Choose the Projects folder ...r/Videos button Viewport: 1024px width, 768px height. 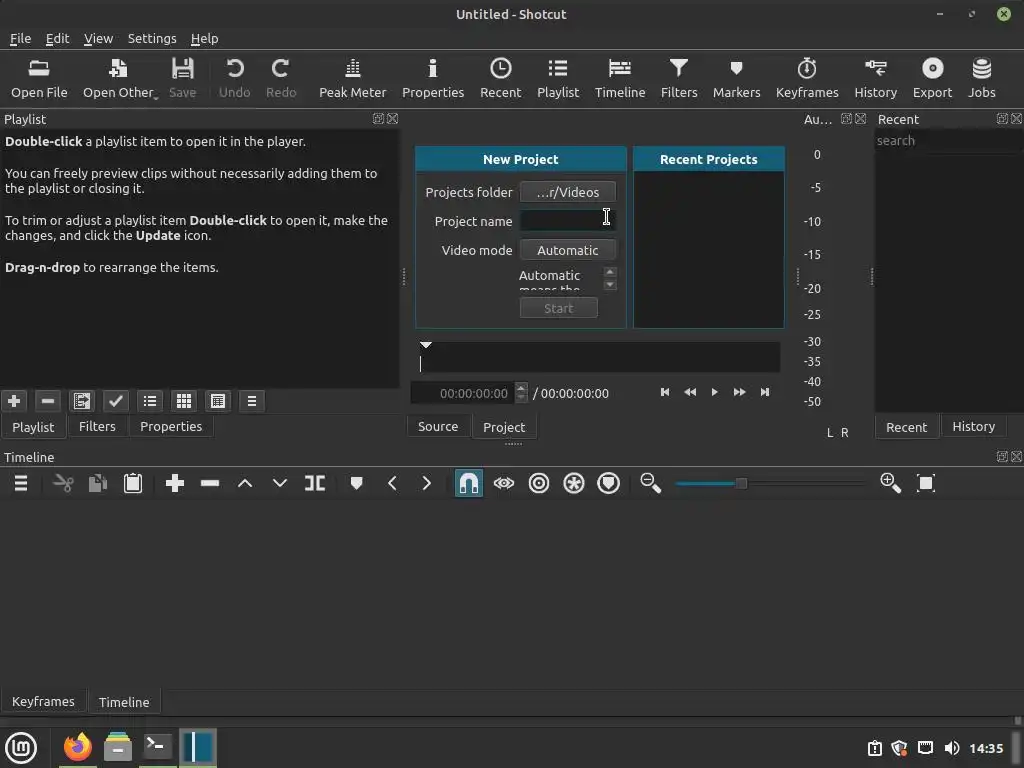tap(568, 192)
